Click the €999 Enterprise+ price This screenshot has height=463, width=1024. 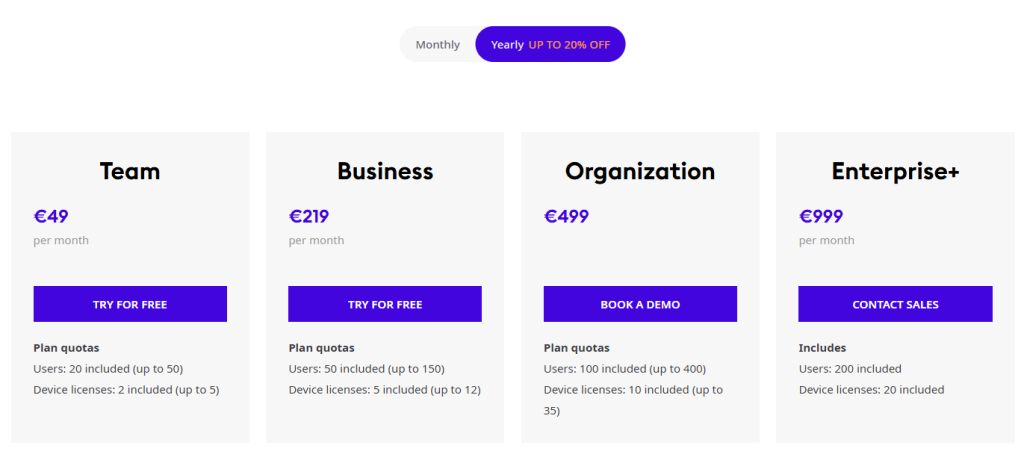pyautogui.click(x=821, y=216)
